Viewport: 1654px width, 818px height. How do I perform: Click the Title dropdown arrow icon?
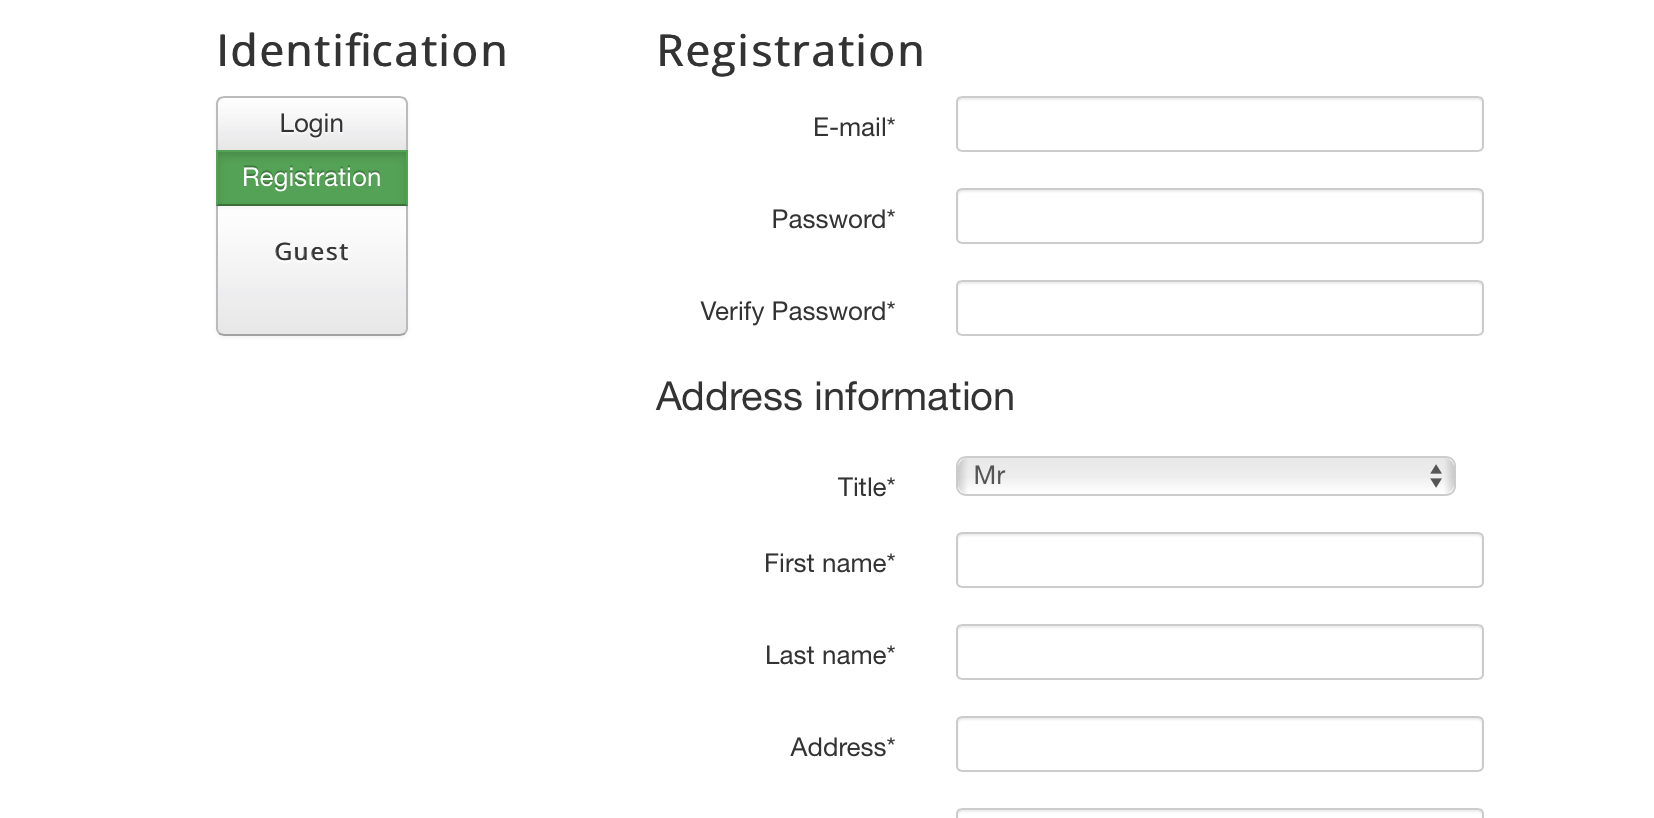[x=1435, y=476]
